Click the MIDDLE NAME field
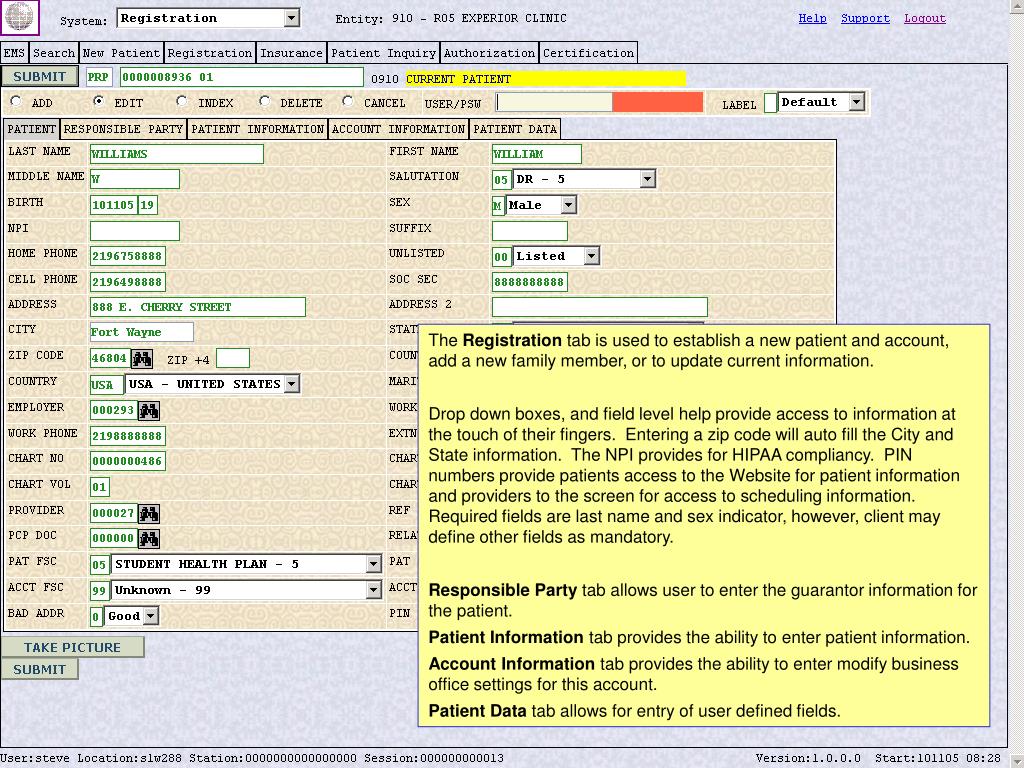Screen dimensions: 1024x768 coord(135,179)
